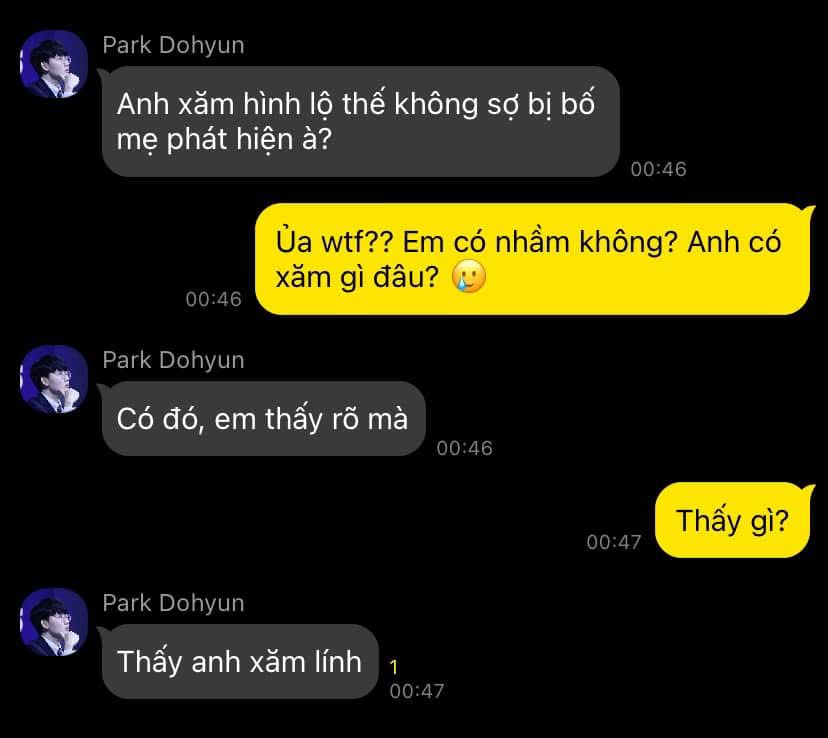Tap the yellow 'Thấy gì?' bubble
This screenshot has height=738, width=828.
(x=732, y=520)
